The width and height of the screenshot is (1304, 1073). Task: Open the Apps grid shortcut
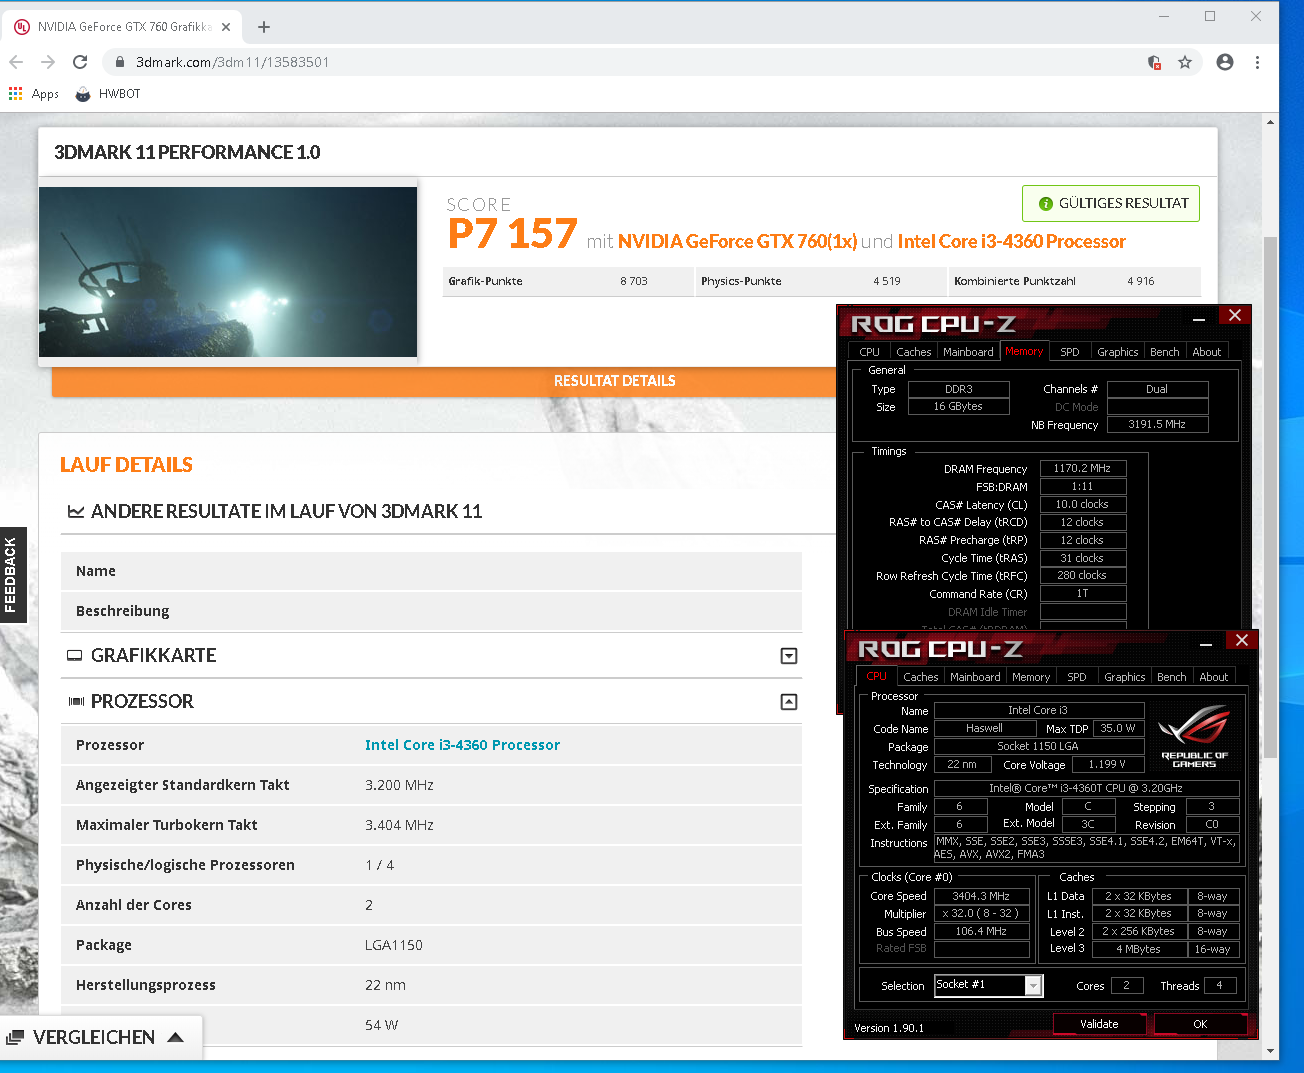pyautogui.click(x=34, y=94)
